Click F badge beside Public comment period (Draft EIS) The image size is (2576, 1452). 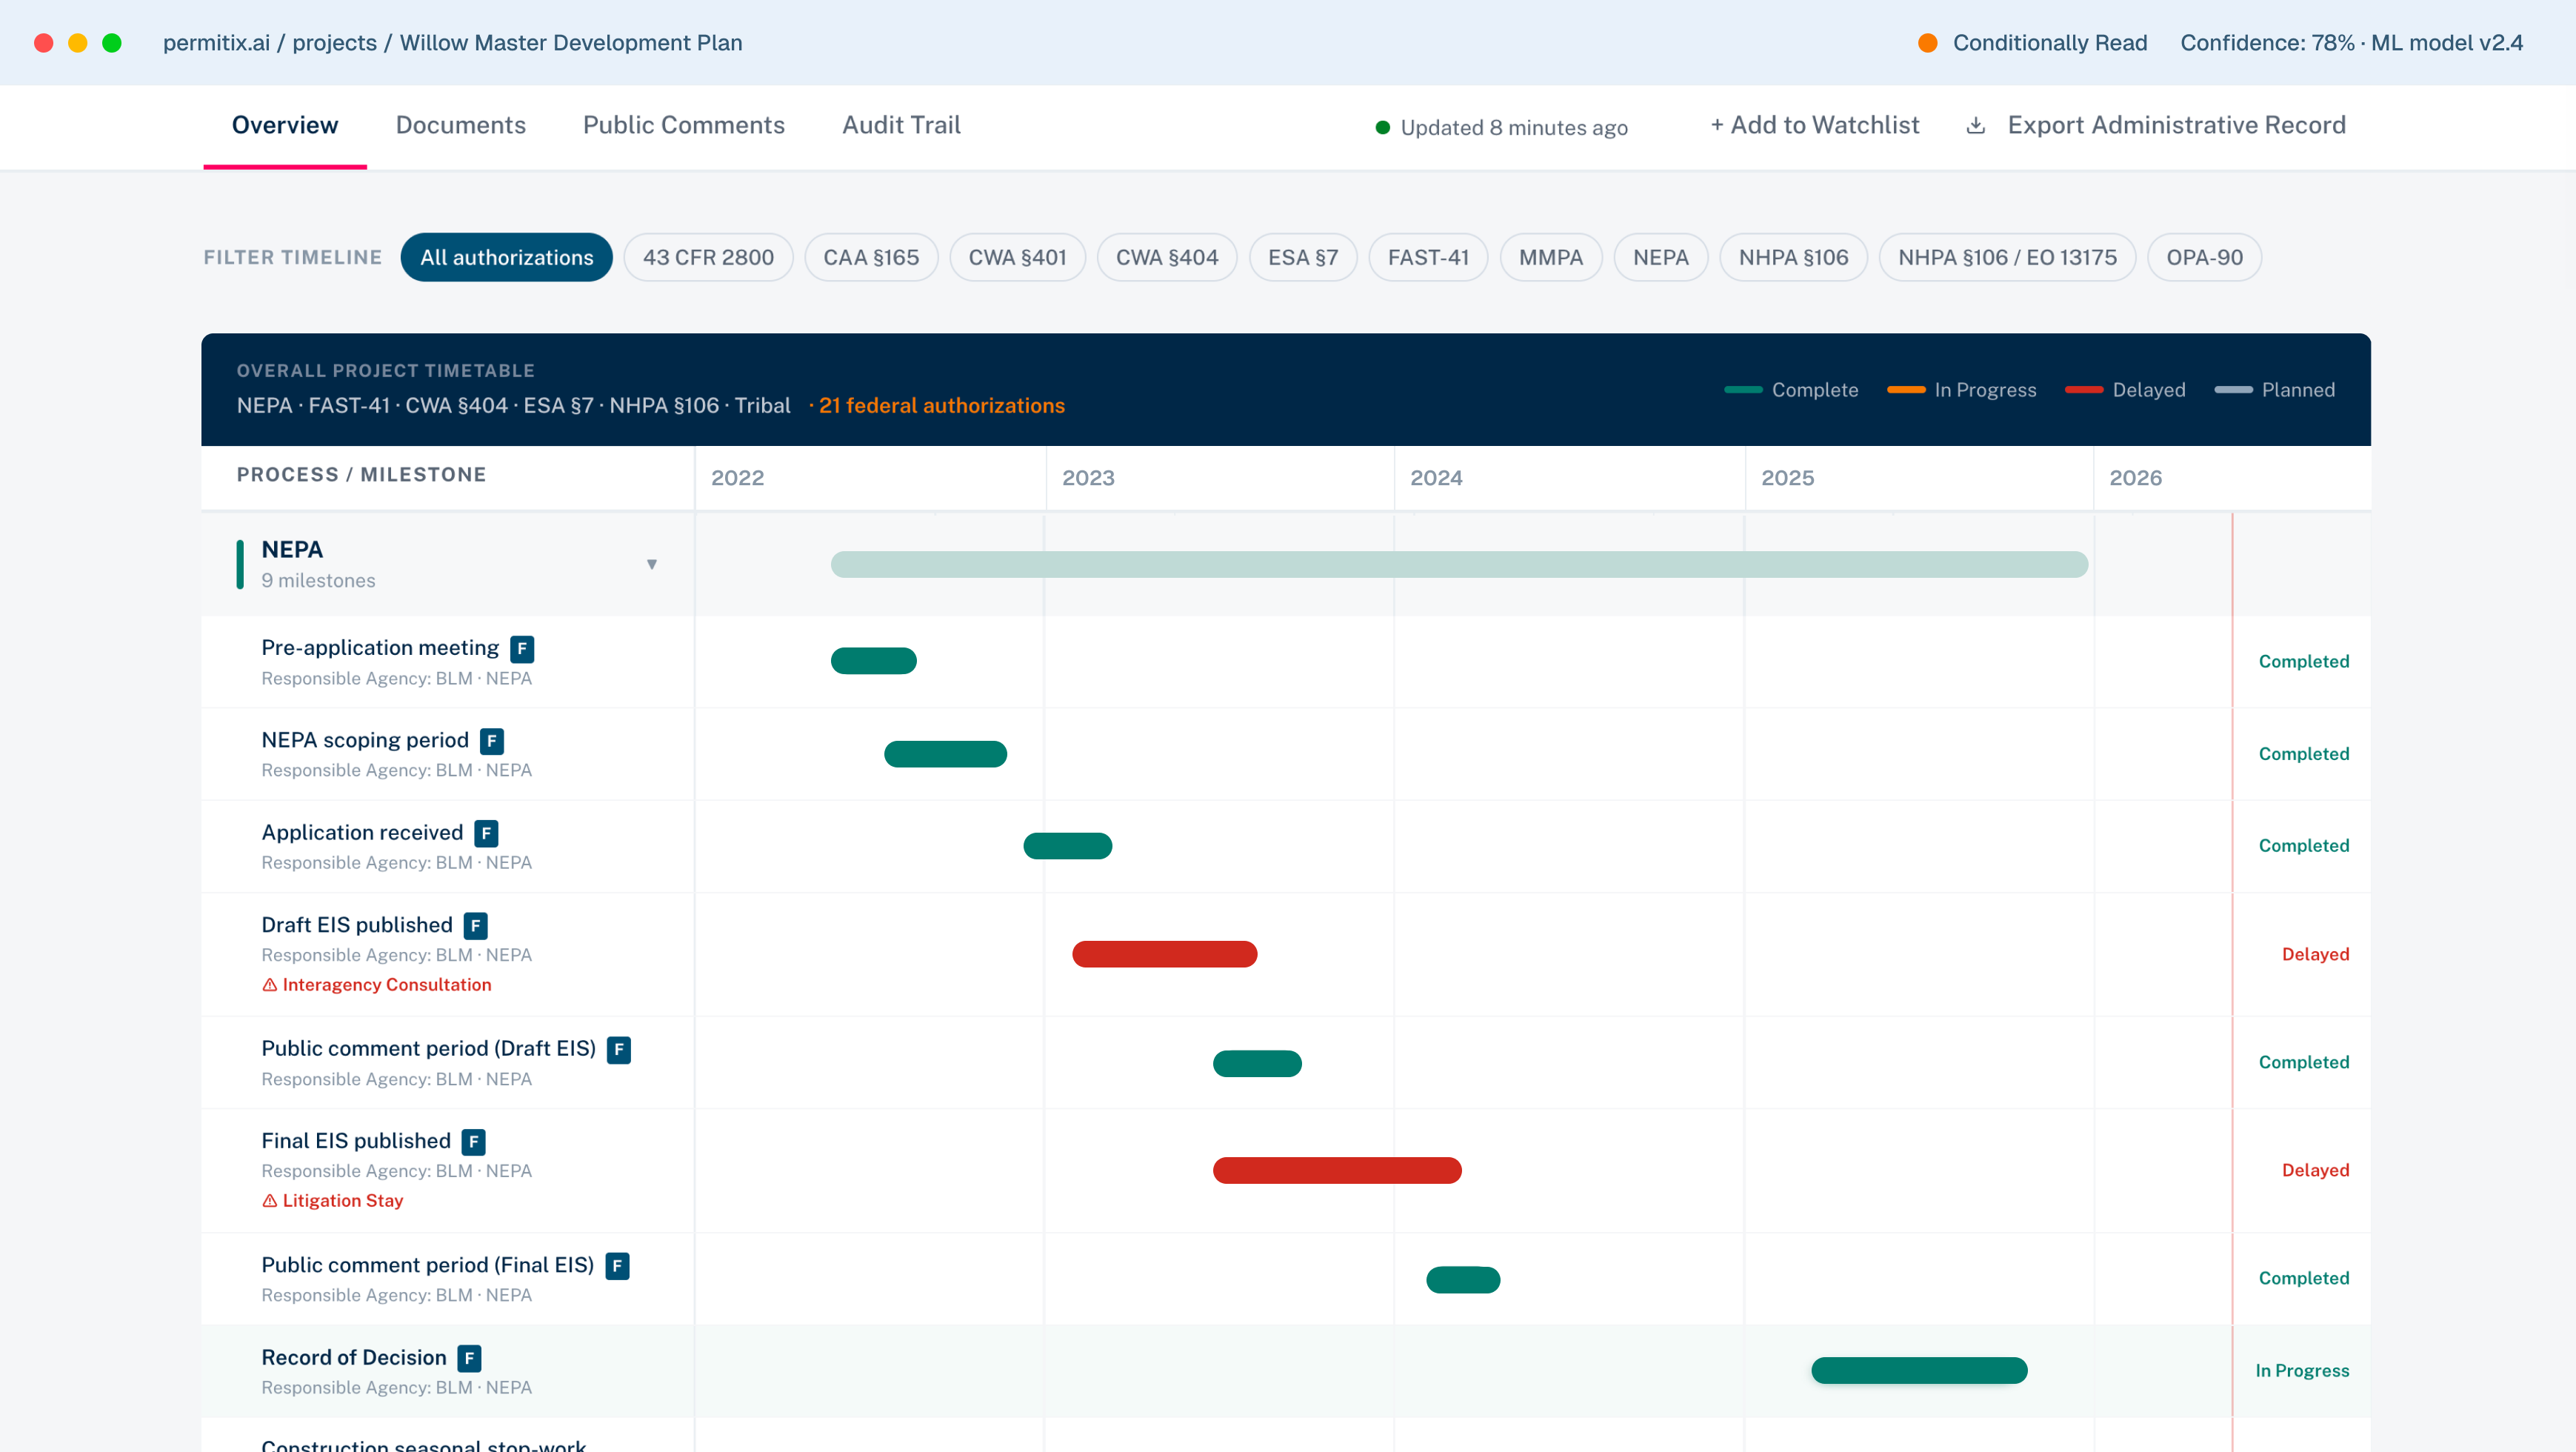(619, 1049)
